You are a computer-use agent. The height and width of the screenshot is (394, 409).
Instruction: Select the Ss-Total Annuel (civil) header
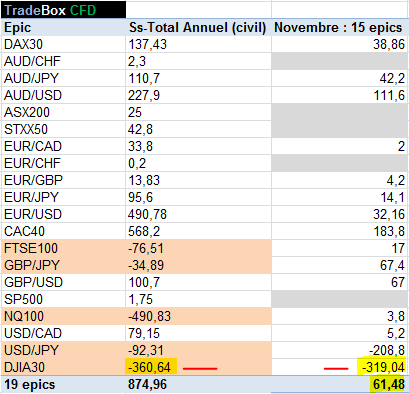click(198, 27)
